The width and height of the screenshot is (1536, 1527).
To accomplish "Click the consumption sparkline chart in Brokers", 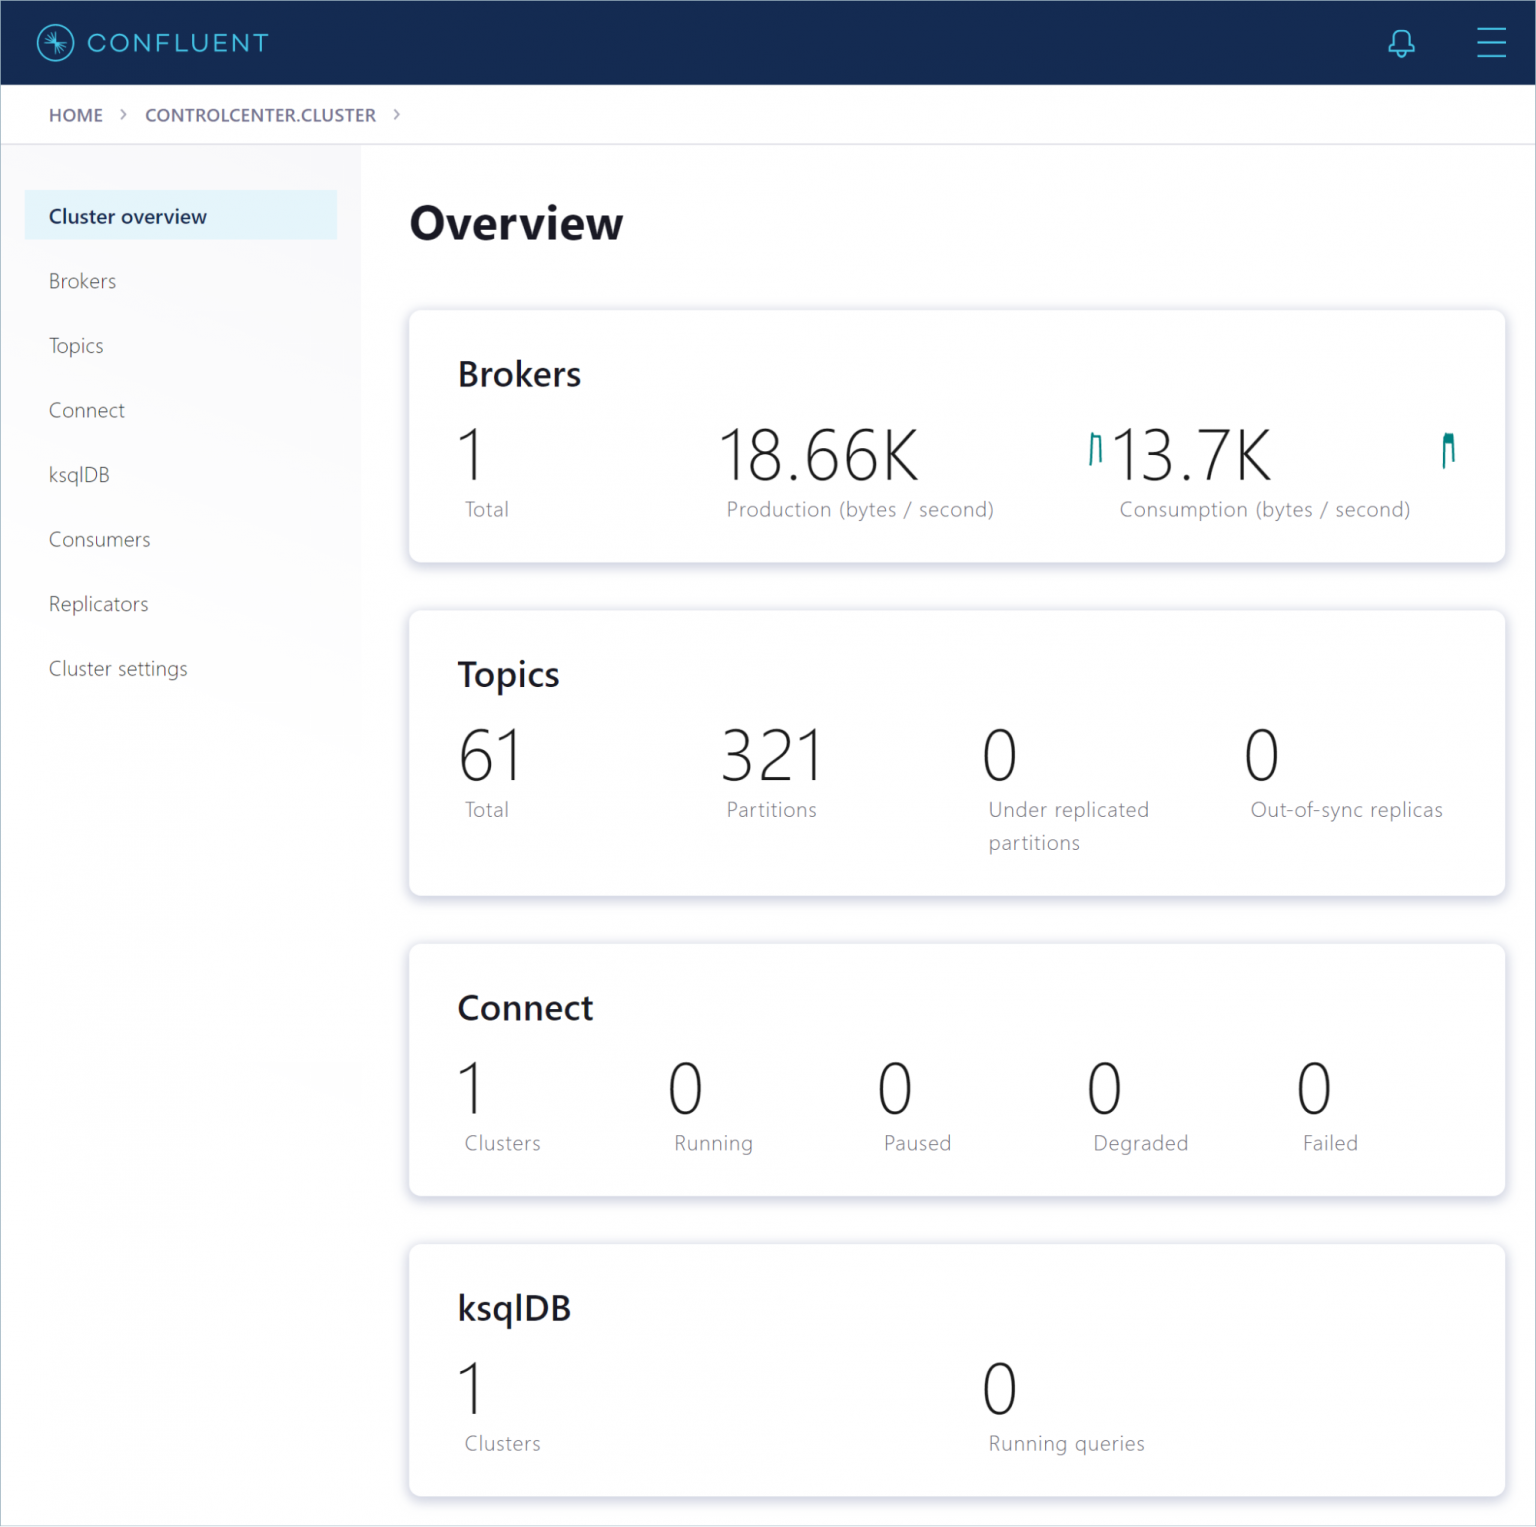I will click(x=1447, y=450).
